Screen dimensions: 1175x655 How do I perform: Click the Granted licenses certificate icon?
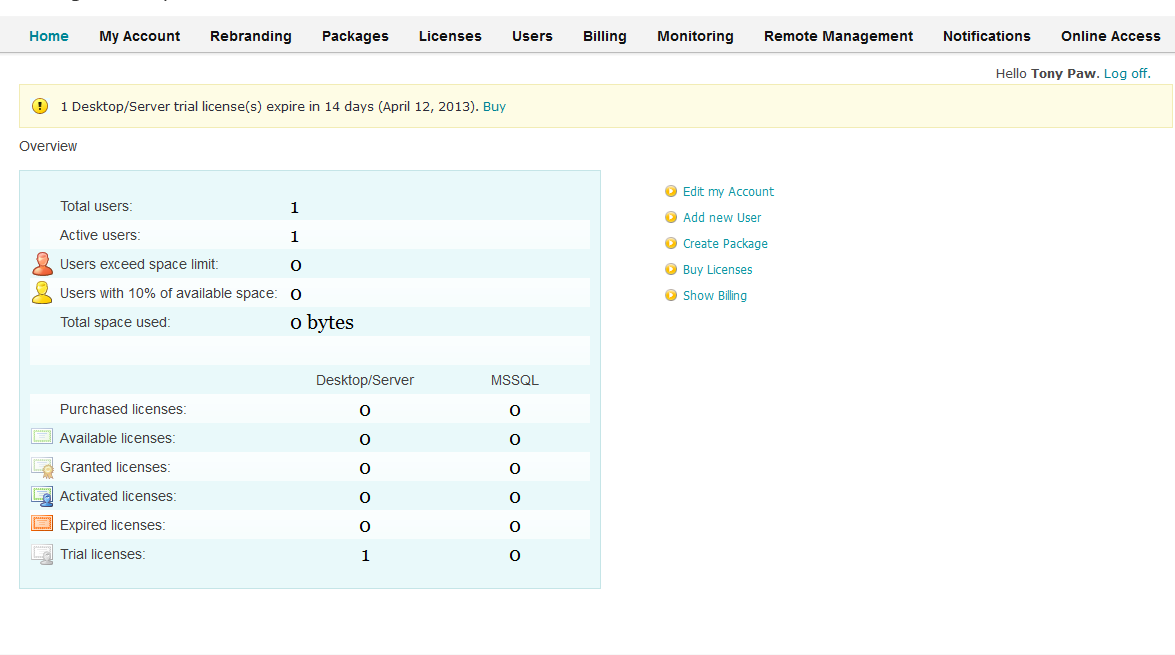(42, 467)
